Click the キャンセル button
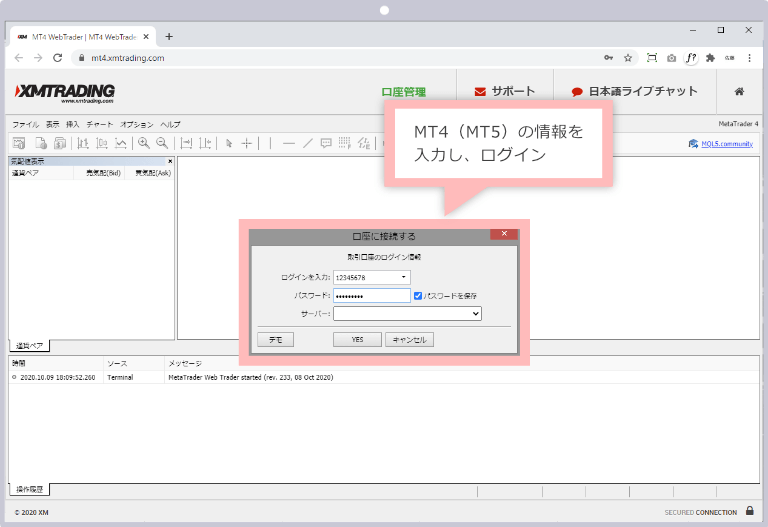Viewport: 768px width, 527px height. tap(409, 340)
